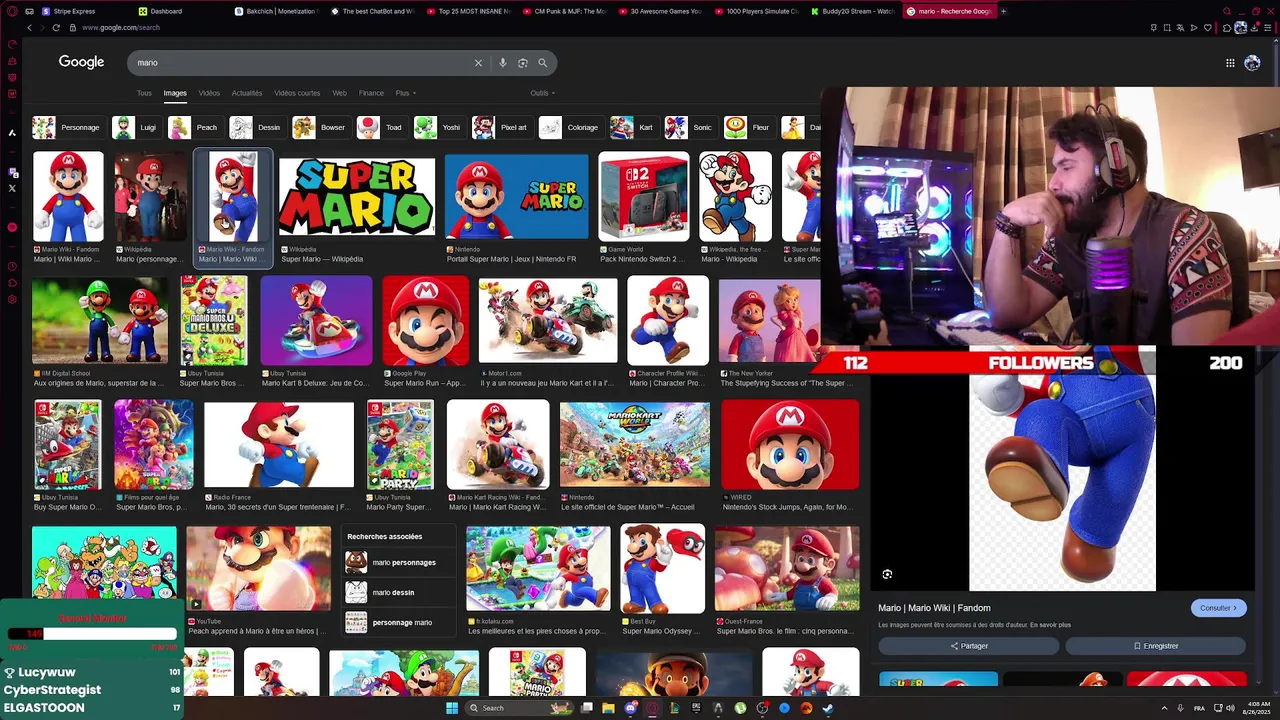Click the browser address bar

point(600,28)
